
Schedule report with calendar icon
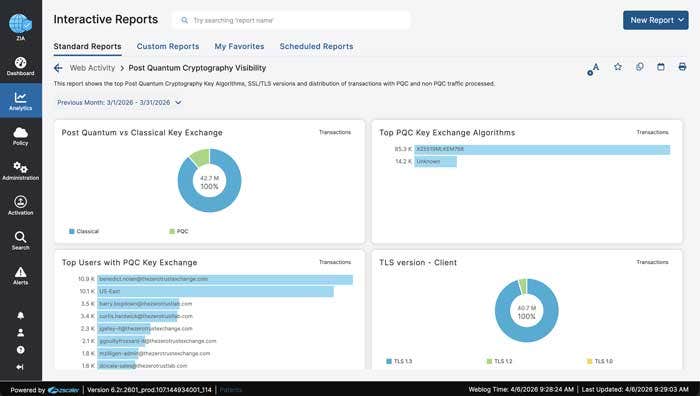tap(661, 67)
